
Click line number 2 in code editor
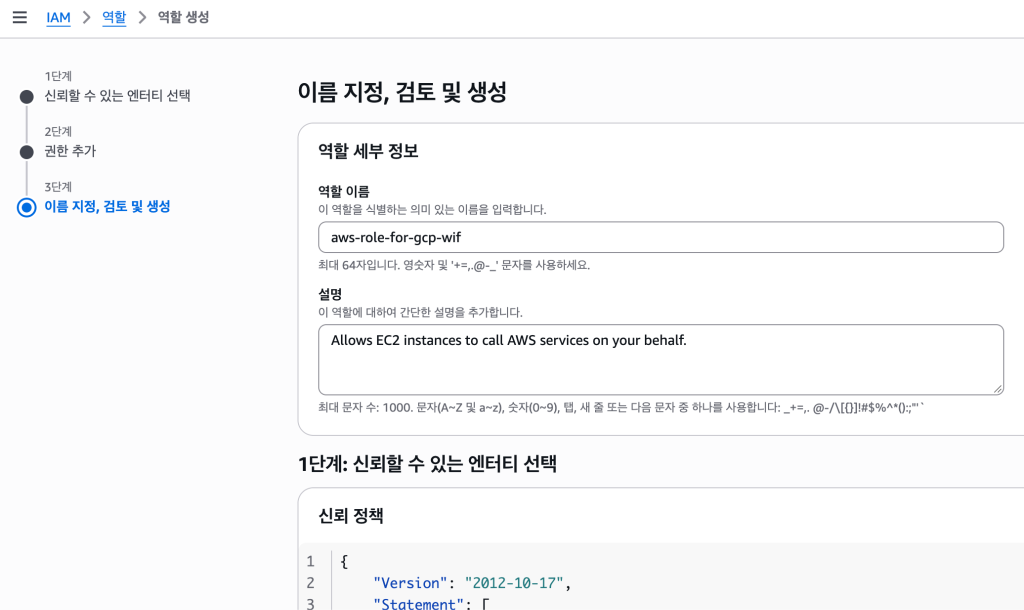(311, 583)
